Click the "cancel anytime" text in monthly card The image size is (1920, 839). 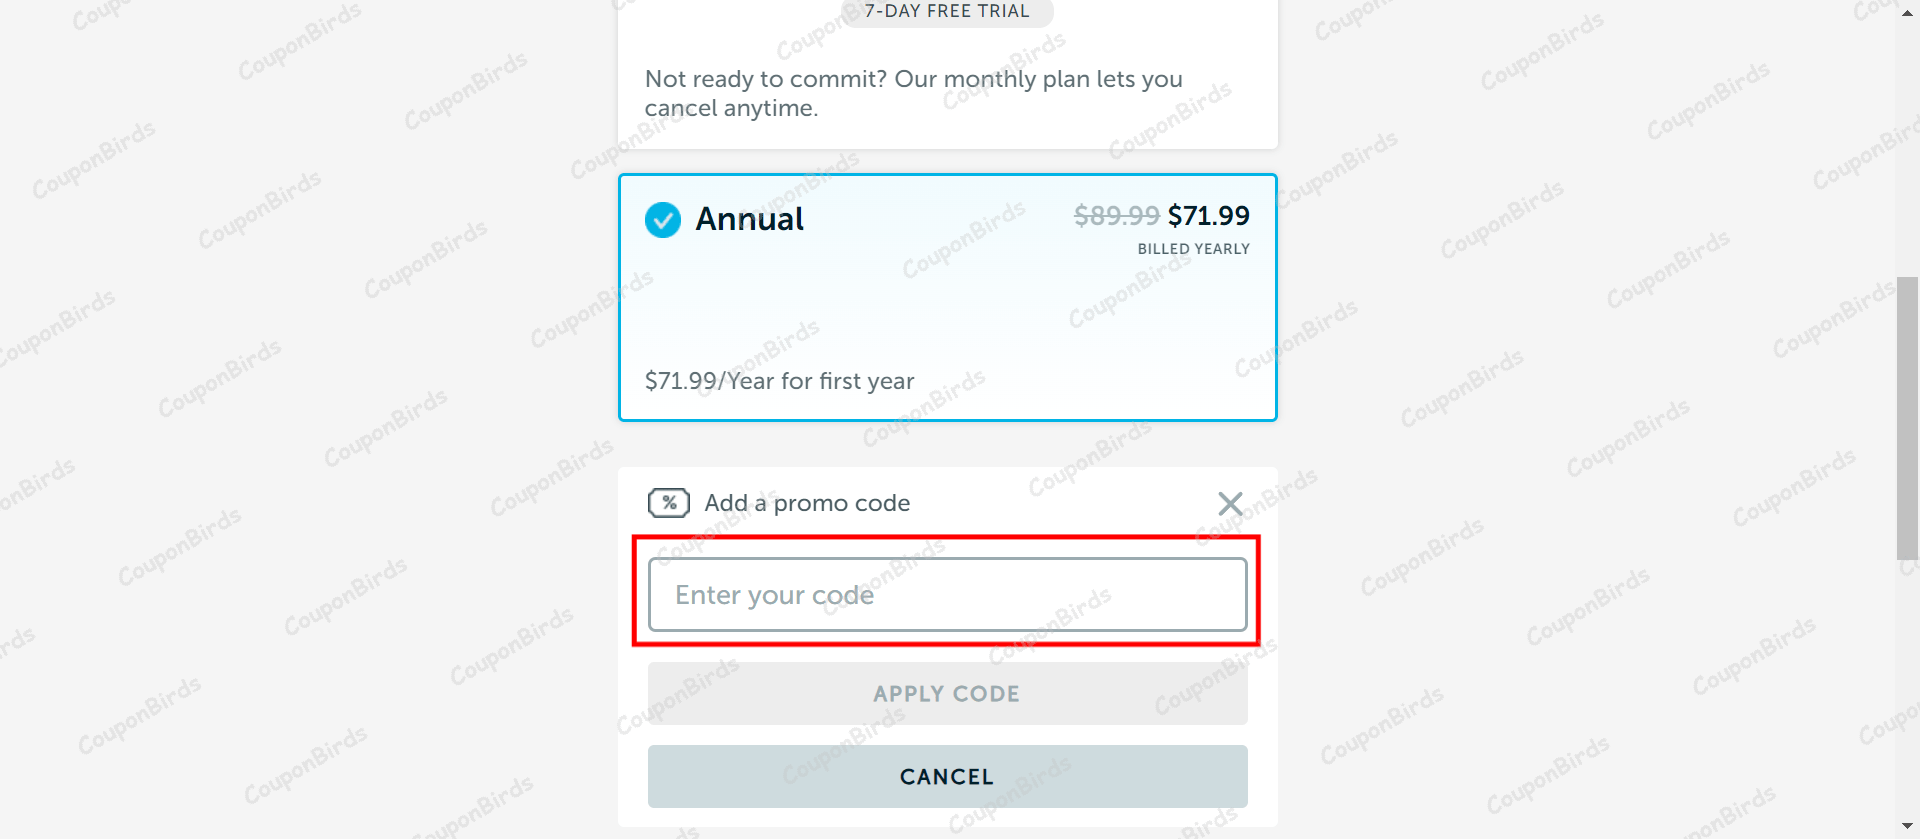(730, 108)
